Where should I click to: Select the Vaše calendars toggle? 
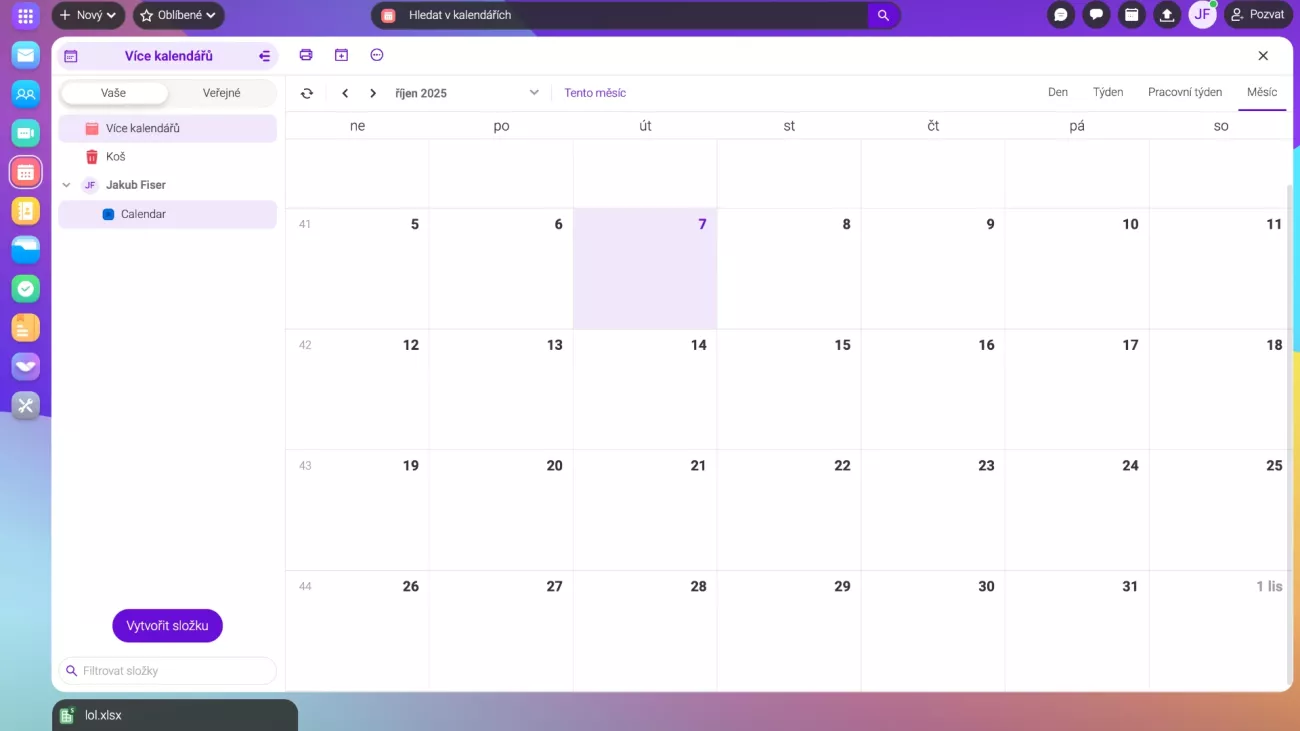pos(113,93)
